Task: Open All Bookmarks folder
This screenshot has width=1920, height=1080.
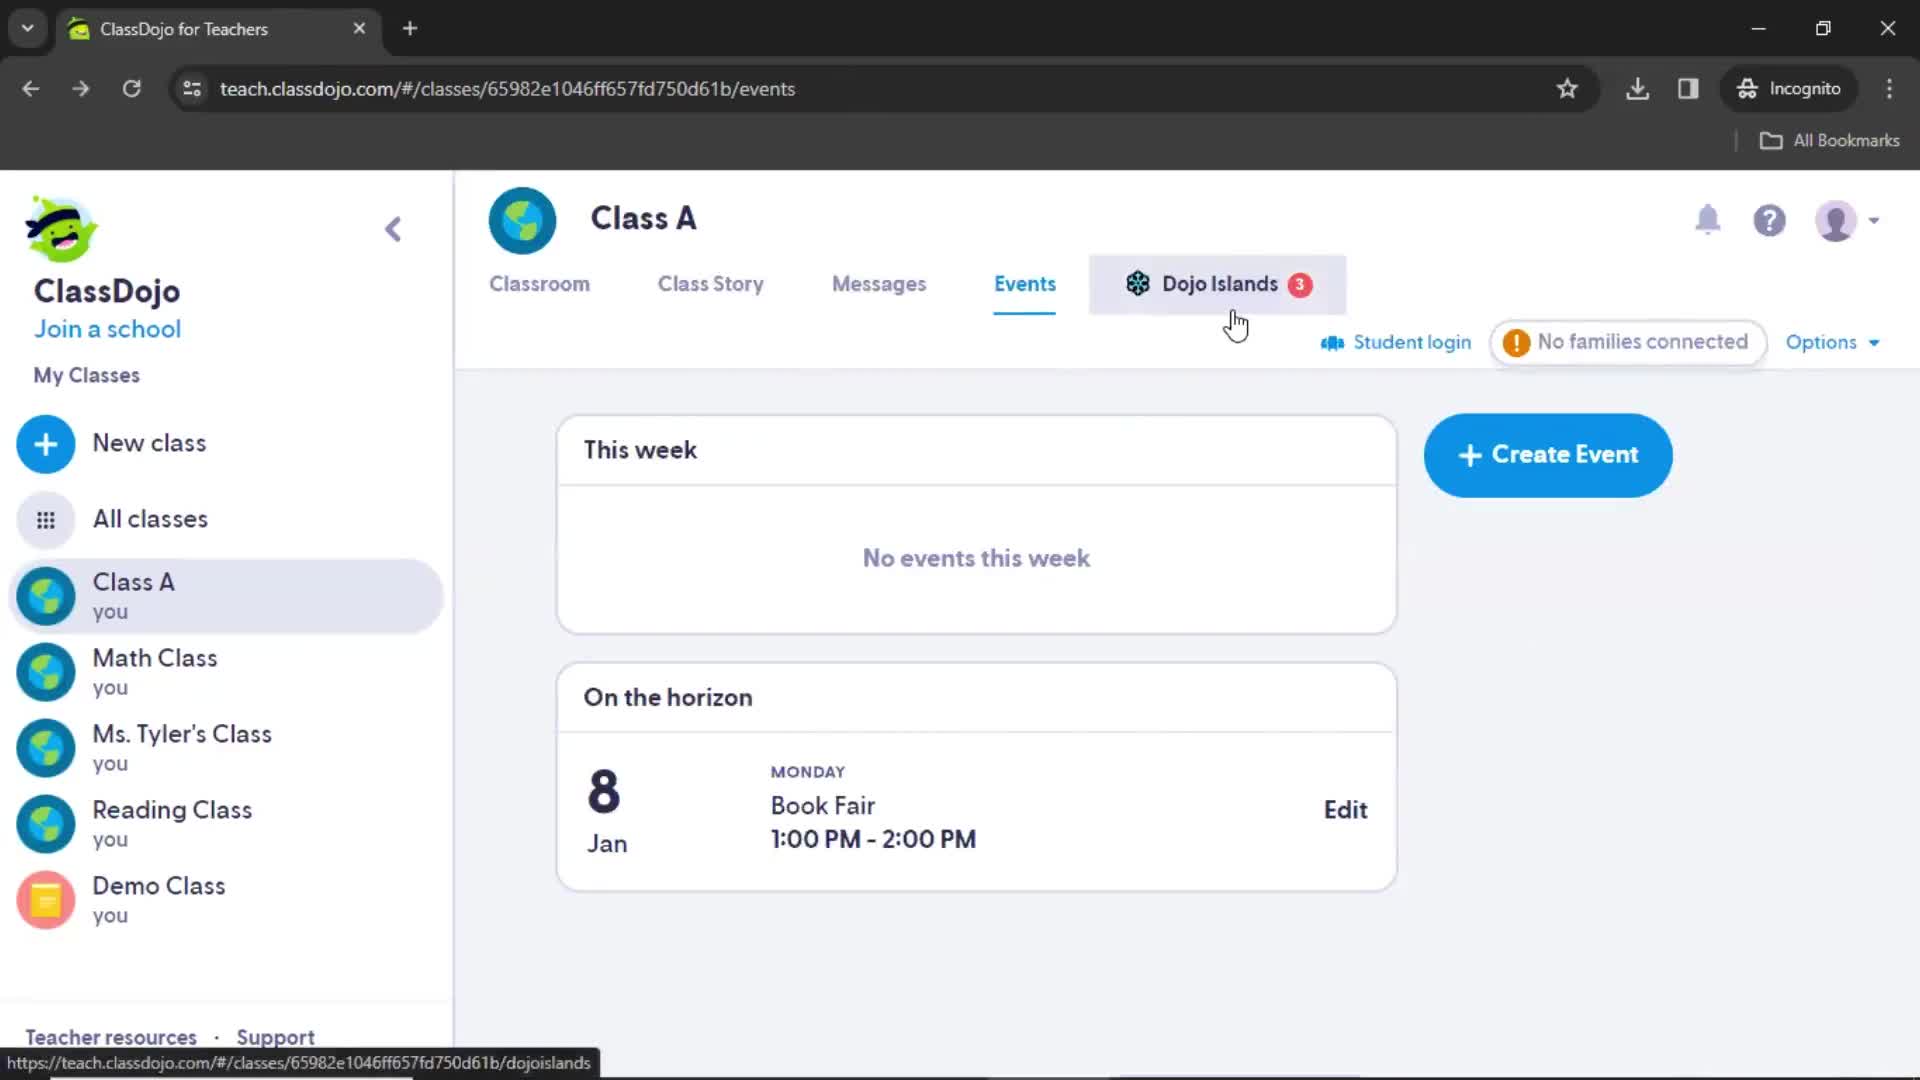Action: pyautogui.click(x=1829, y=141)
